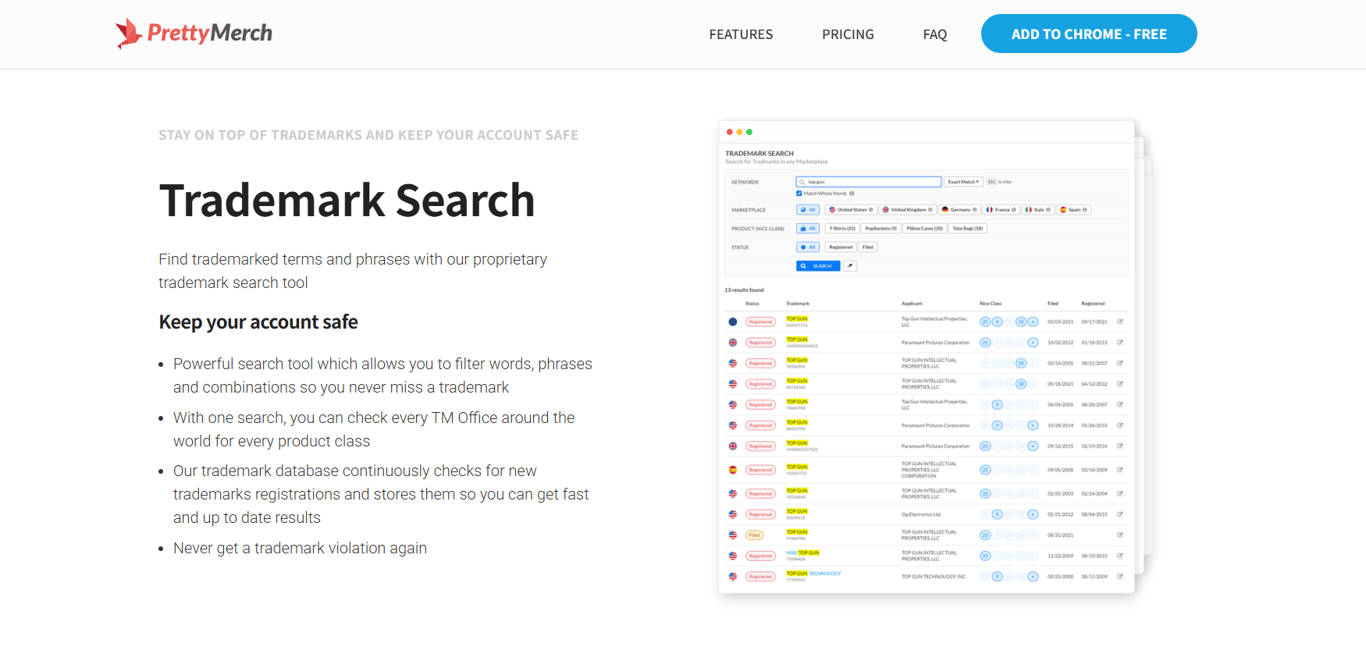Image resolution: width=1366 pixels, height=672 pixels.
Task: Open external link for row filed 02/25/2003
Action: (1120, 493)
